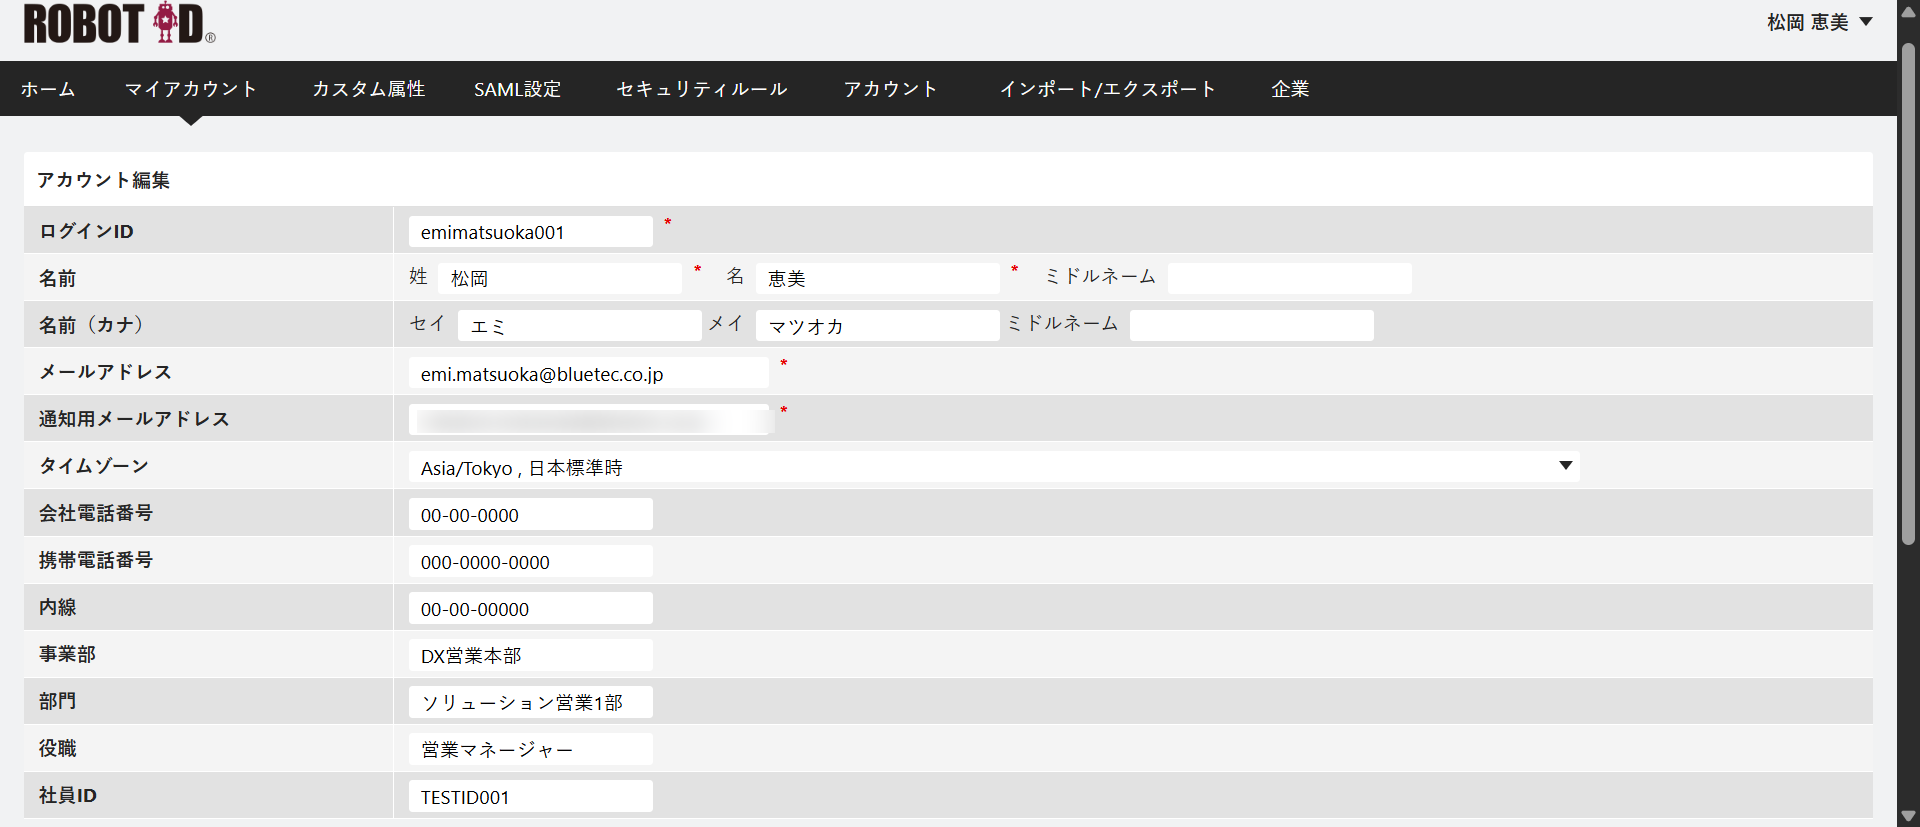The height and width of the screenshot is (827, 1920).
Task: Open the カスタム属性 menu
Action: coord(368,89)
